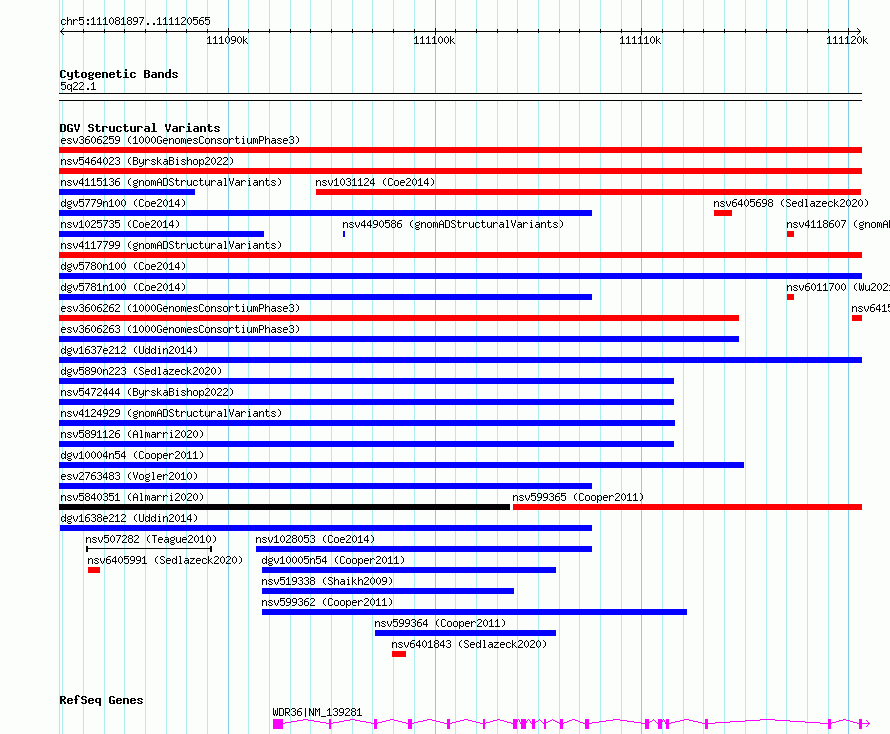The width and height of the screenshot is (890, 734).
Task: Open dgv5779n100 (Coe2014) variant
Action: pyautogui.click(x=123, y=203)
